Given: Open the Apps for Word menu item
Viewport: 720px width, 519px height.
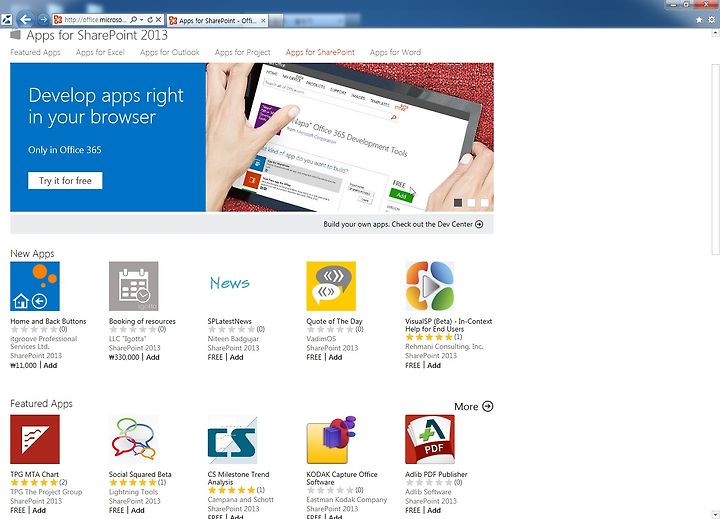Looking at the screenshot, I should point(395,52).
